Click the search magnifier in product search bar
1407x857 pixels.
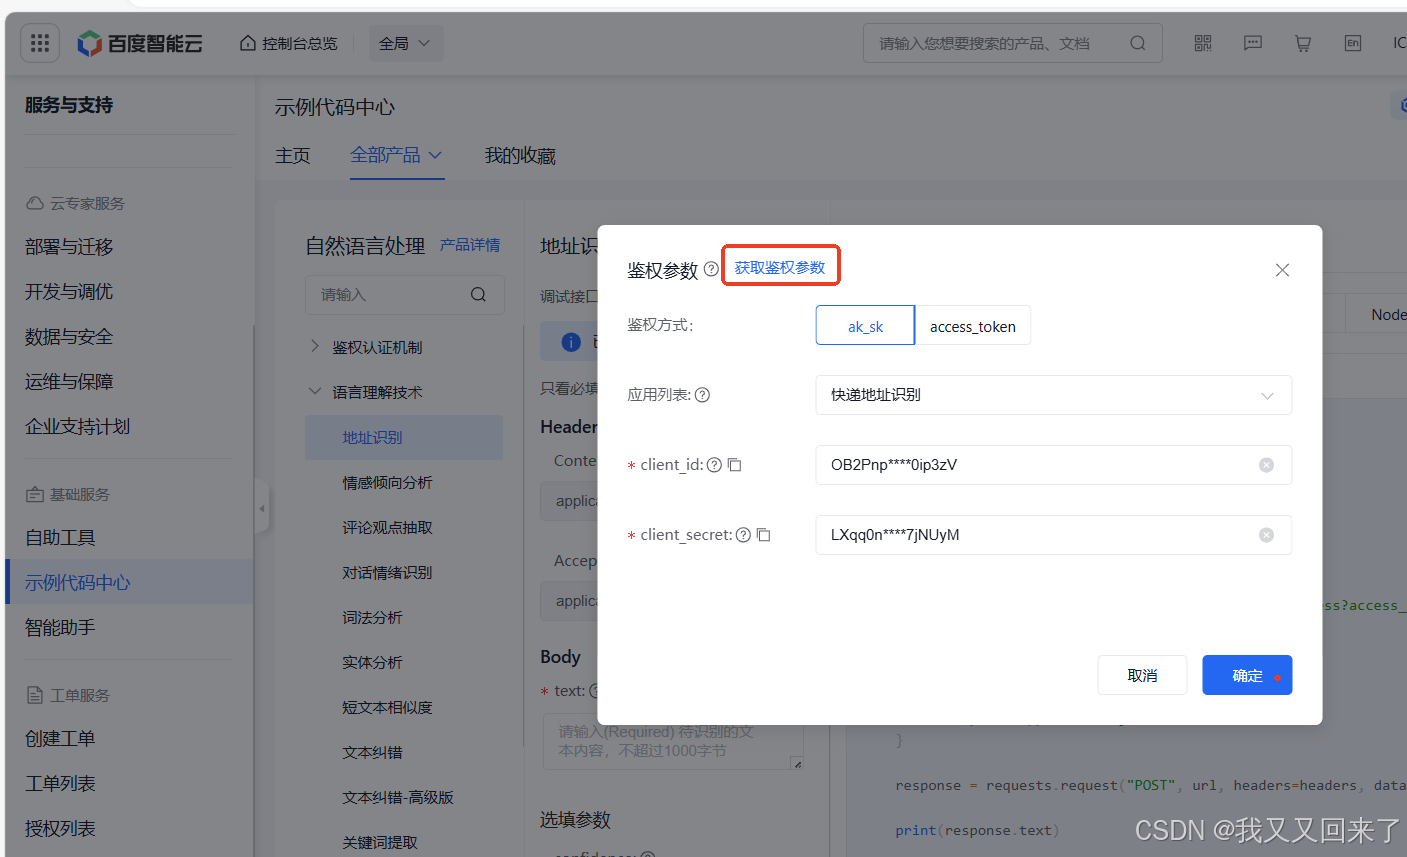[1138, 43]
